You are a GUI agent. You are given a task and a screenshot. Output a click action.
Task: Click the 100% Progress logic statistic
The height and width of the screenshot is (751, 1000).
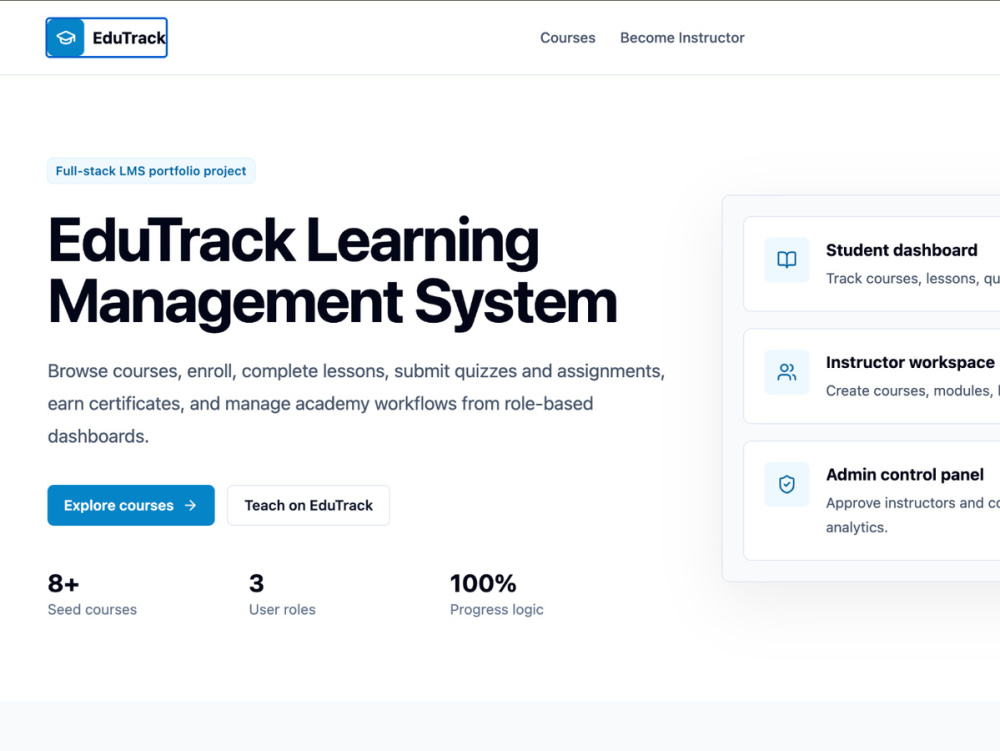coord(497,594)
